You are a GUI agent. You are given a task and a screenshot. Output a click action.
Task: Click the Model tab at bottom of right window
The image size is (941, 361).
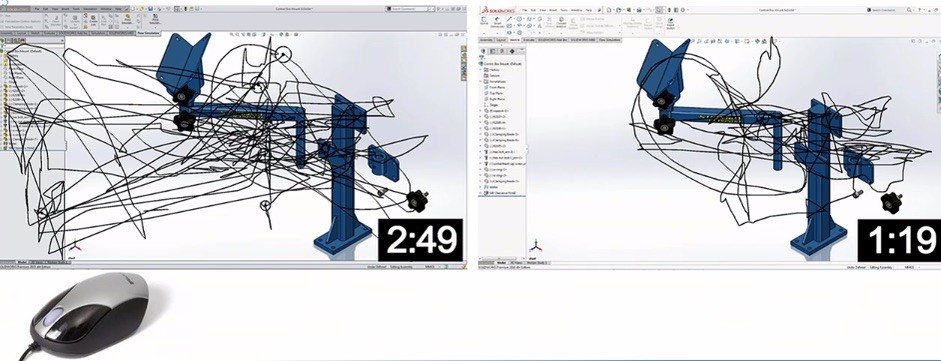(502, 263)
